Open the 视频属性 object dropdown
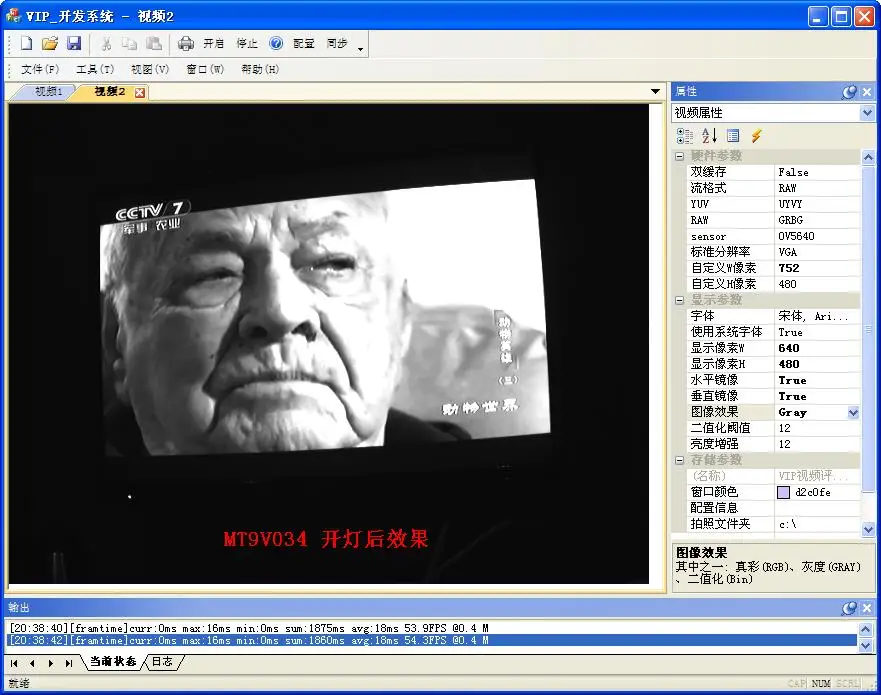 tap(867, 113)
